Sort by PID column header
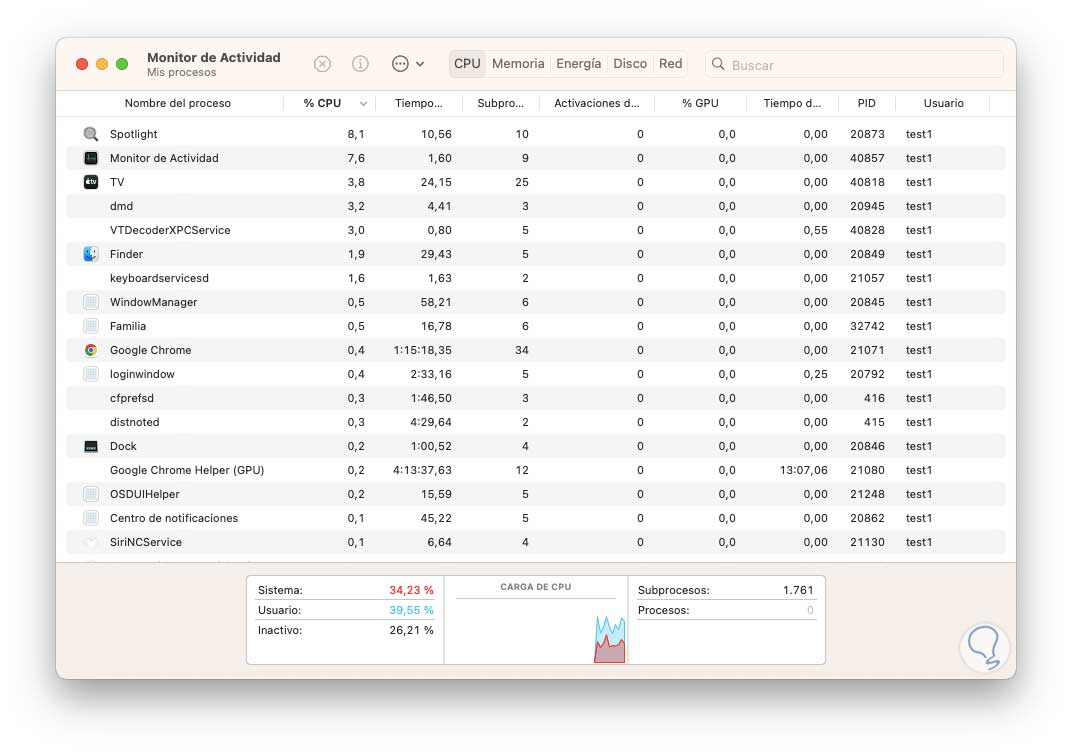The width and height of the screenshot is (1072, 753). [866, 103]
